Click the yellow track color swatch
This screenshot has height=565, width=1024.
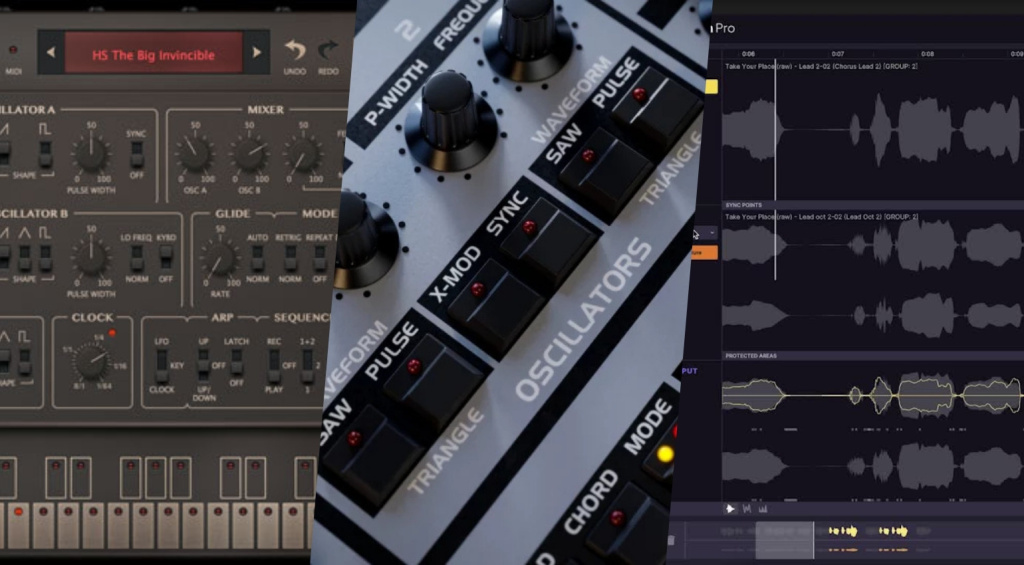(711, 87)
